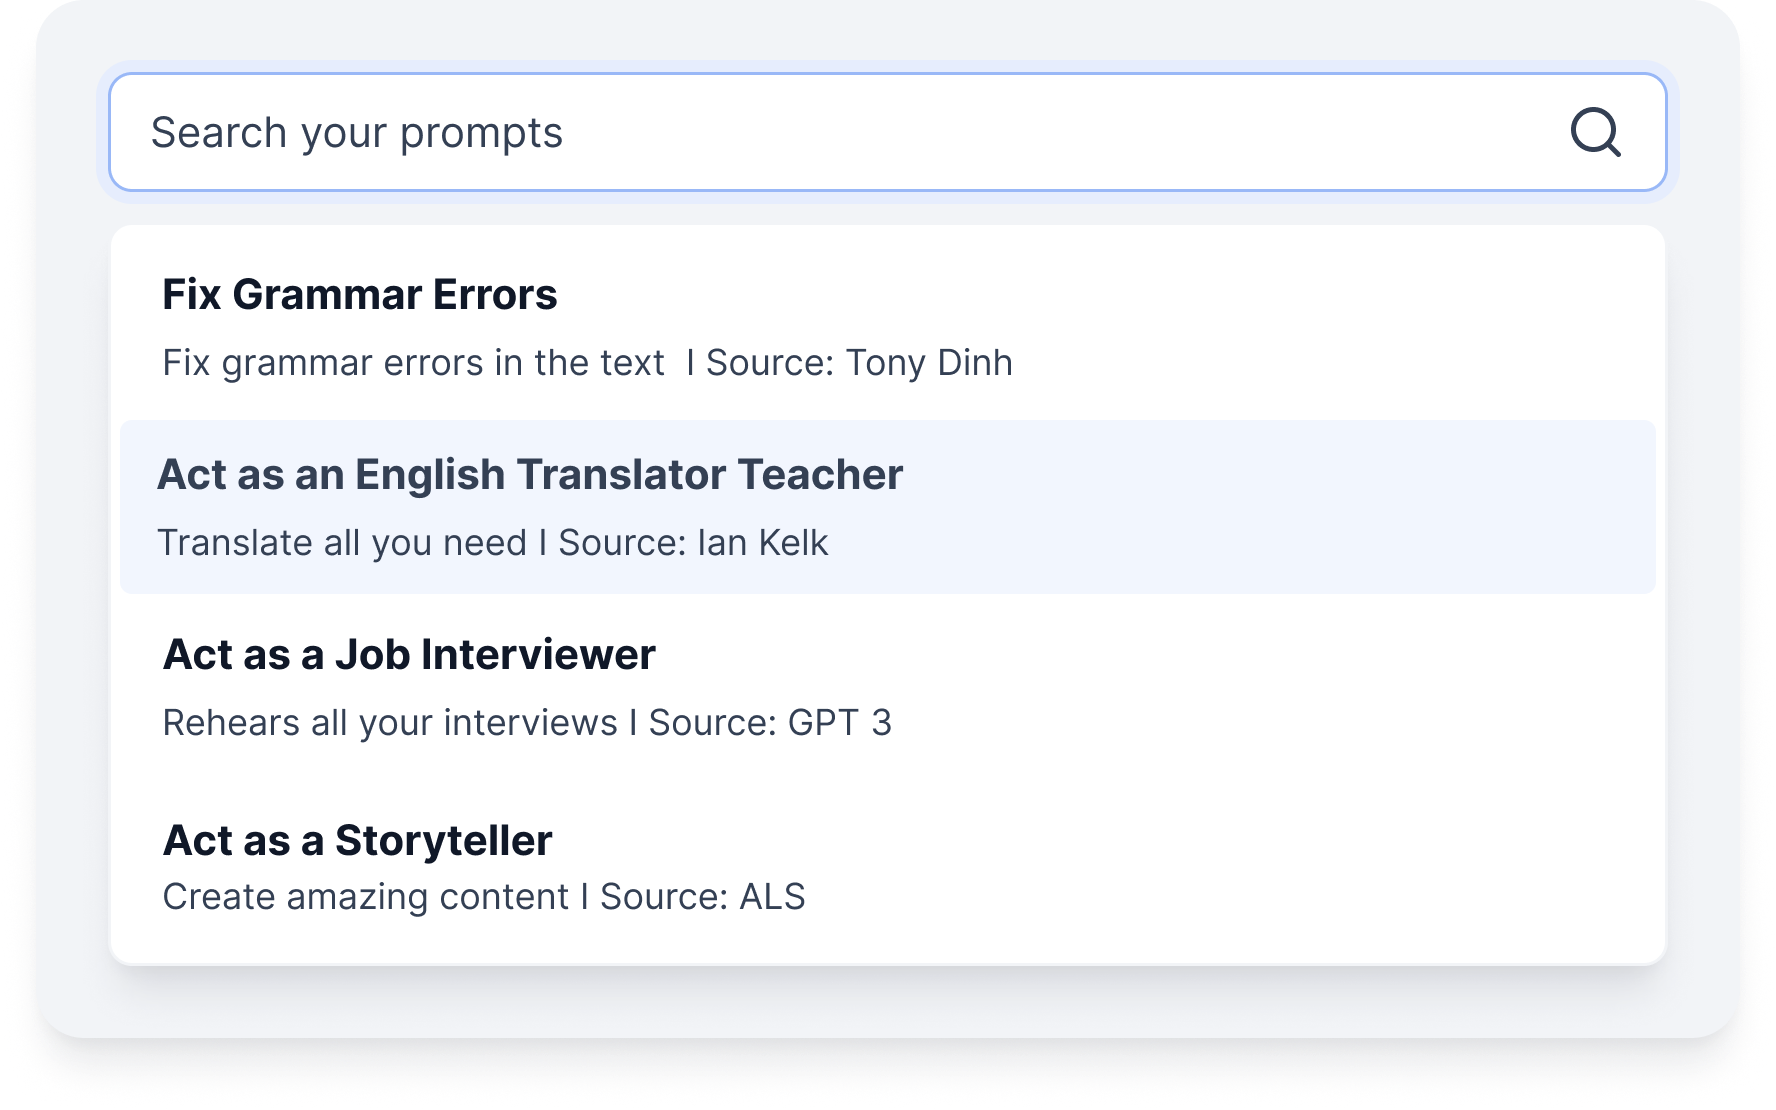The width and height of the screenshot is (1776, 1110).
Task: Pick the Act as a Storyteller prompt
Action: 357,841
